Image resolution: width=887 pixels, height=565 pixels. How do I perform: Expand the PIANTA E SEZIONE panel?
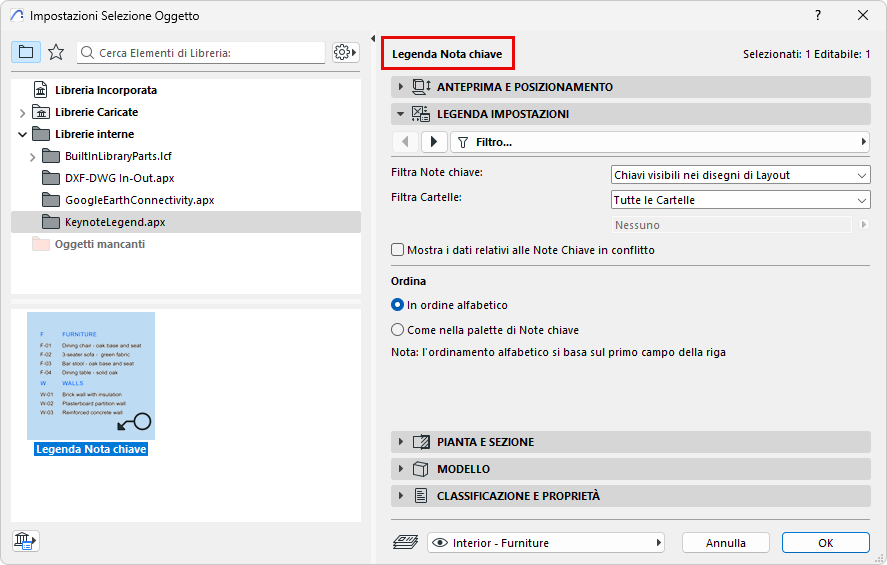coord(401,442)
